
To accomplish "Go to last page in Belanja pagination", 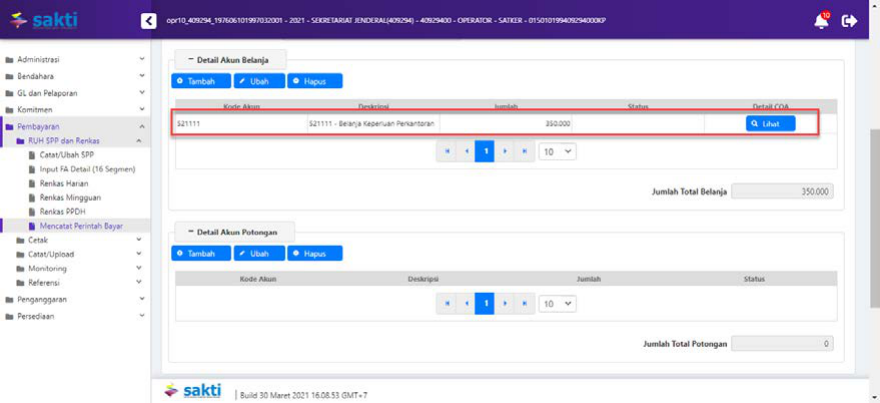I will point(524,152).
